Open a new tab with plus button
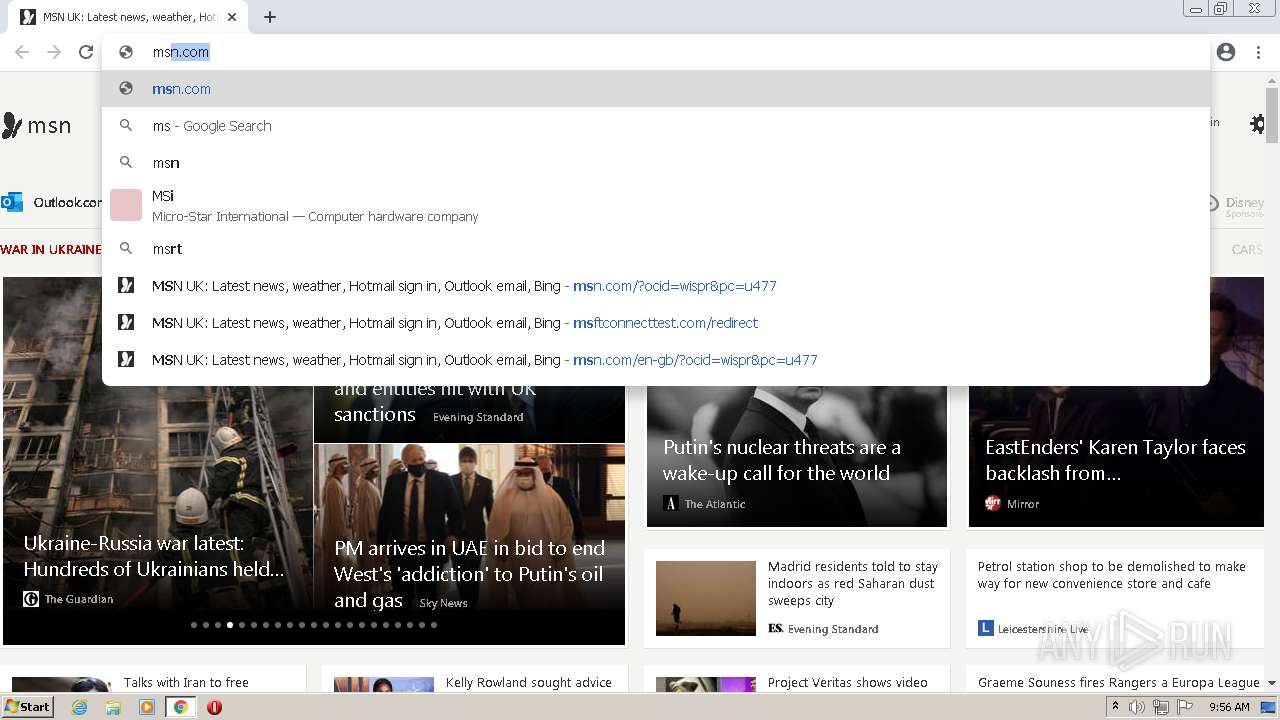The image size is (1280, 720). [270, 17]
